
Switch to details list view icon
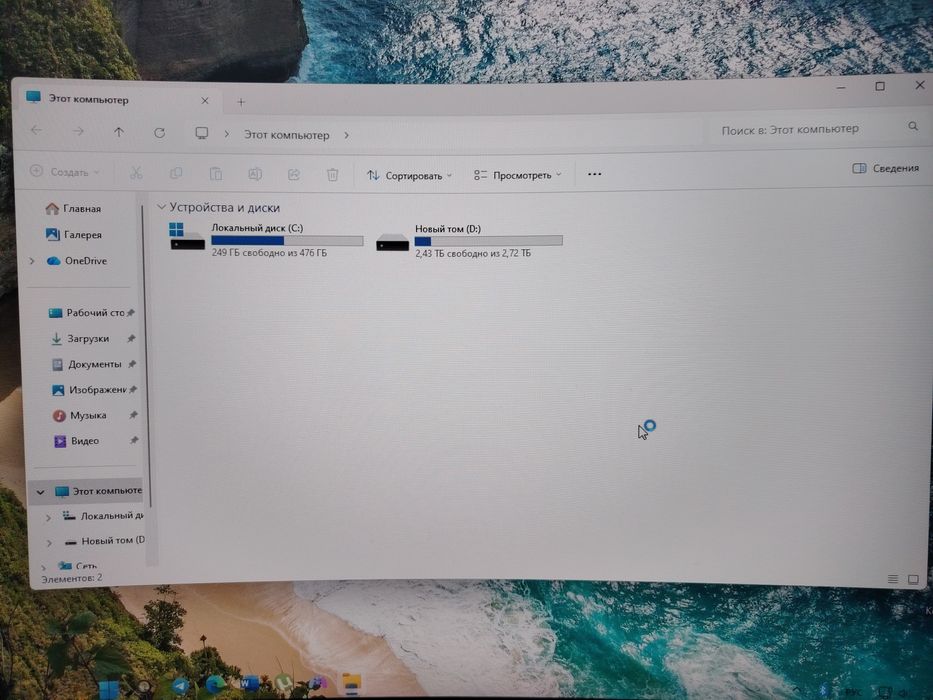click(x=893, y=579)
